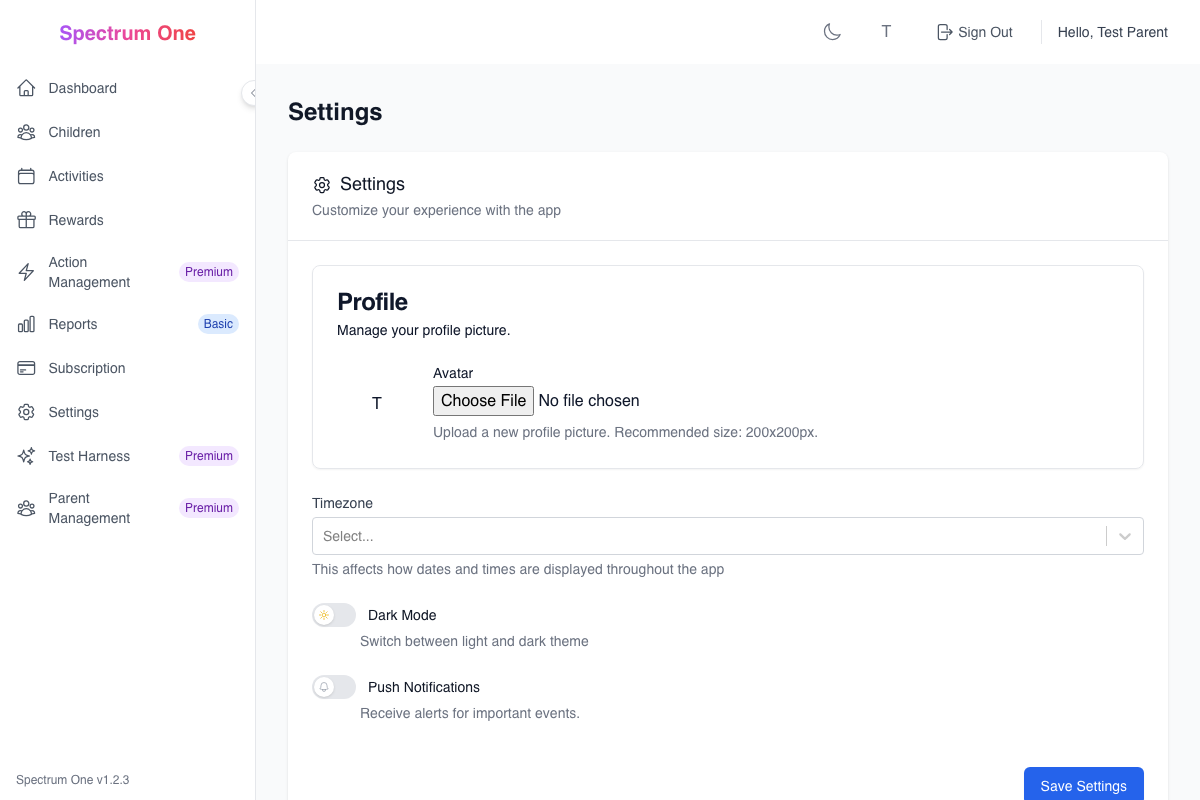The height and width of the screenshot is (800, 1200).
Task: Toggle Dark Mode switch on
Action: coord(333,615)
